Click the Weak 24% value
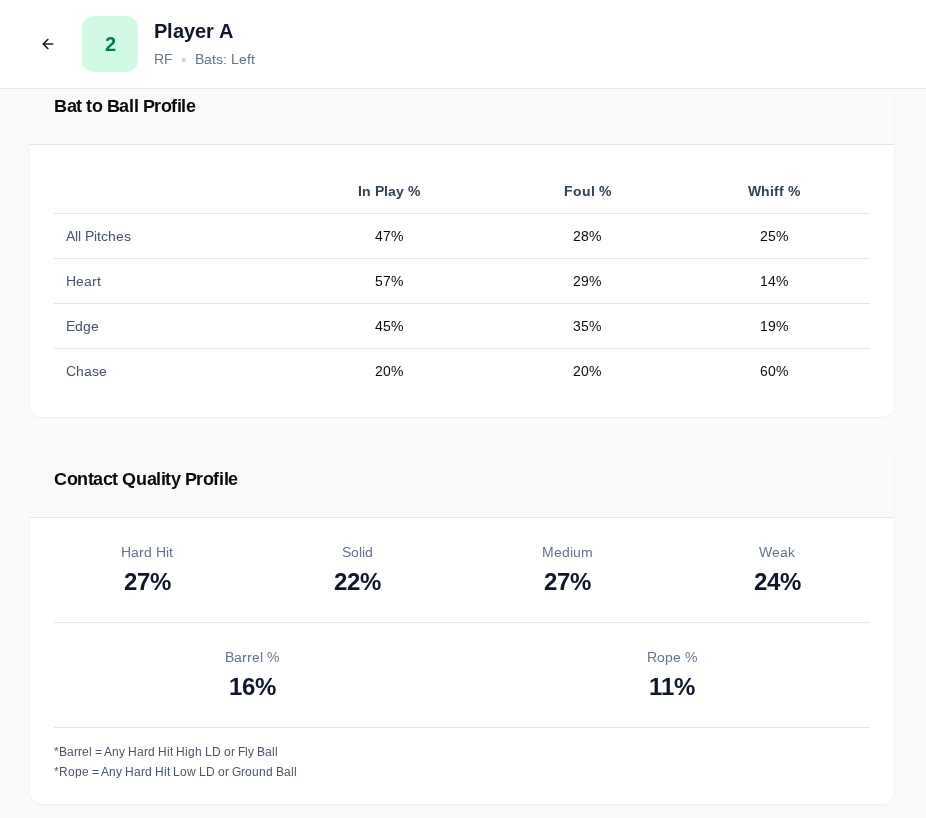 click(x=777, y=582)
